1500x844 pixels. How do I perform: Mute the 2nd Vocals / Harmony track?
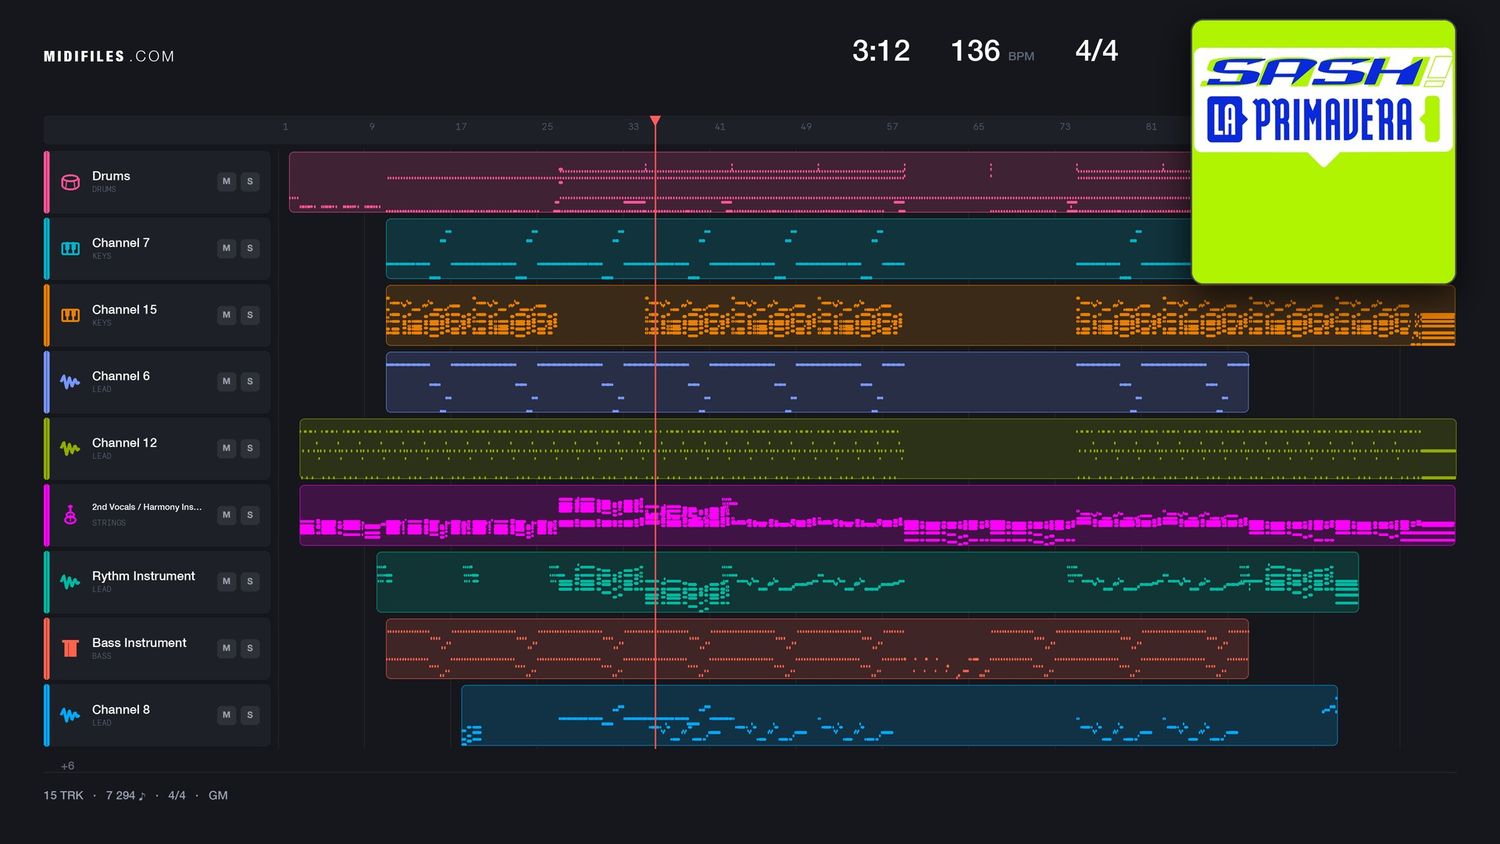coord(227,515)
